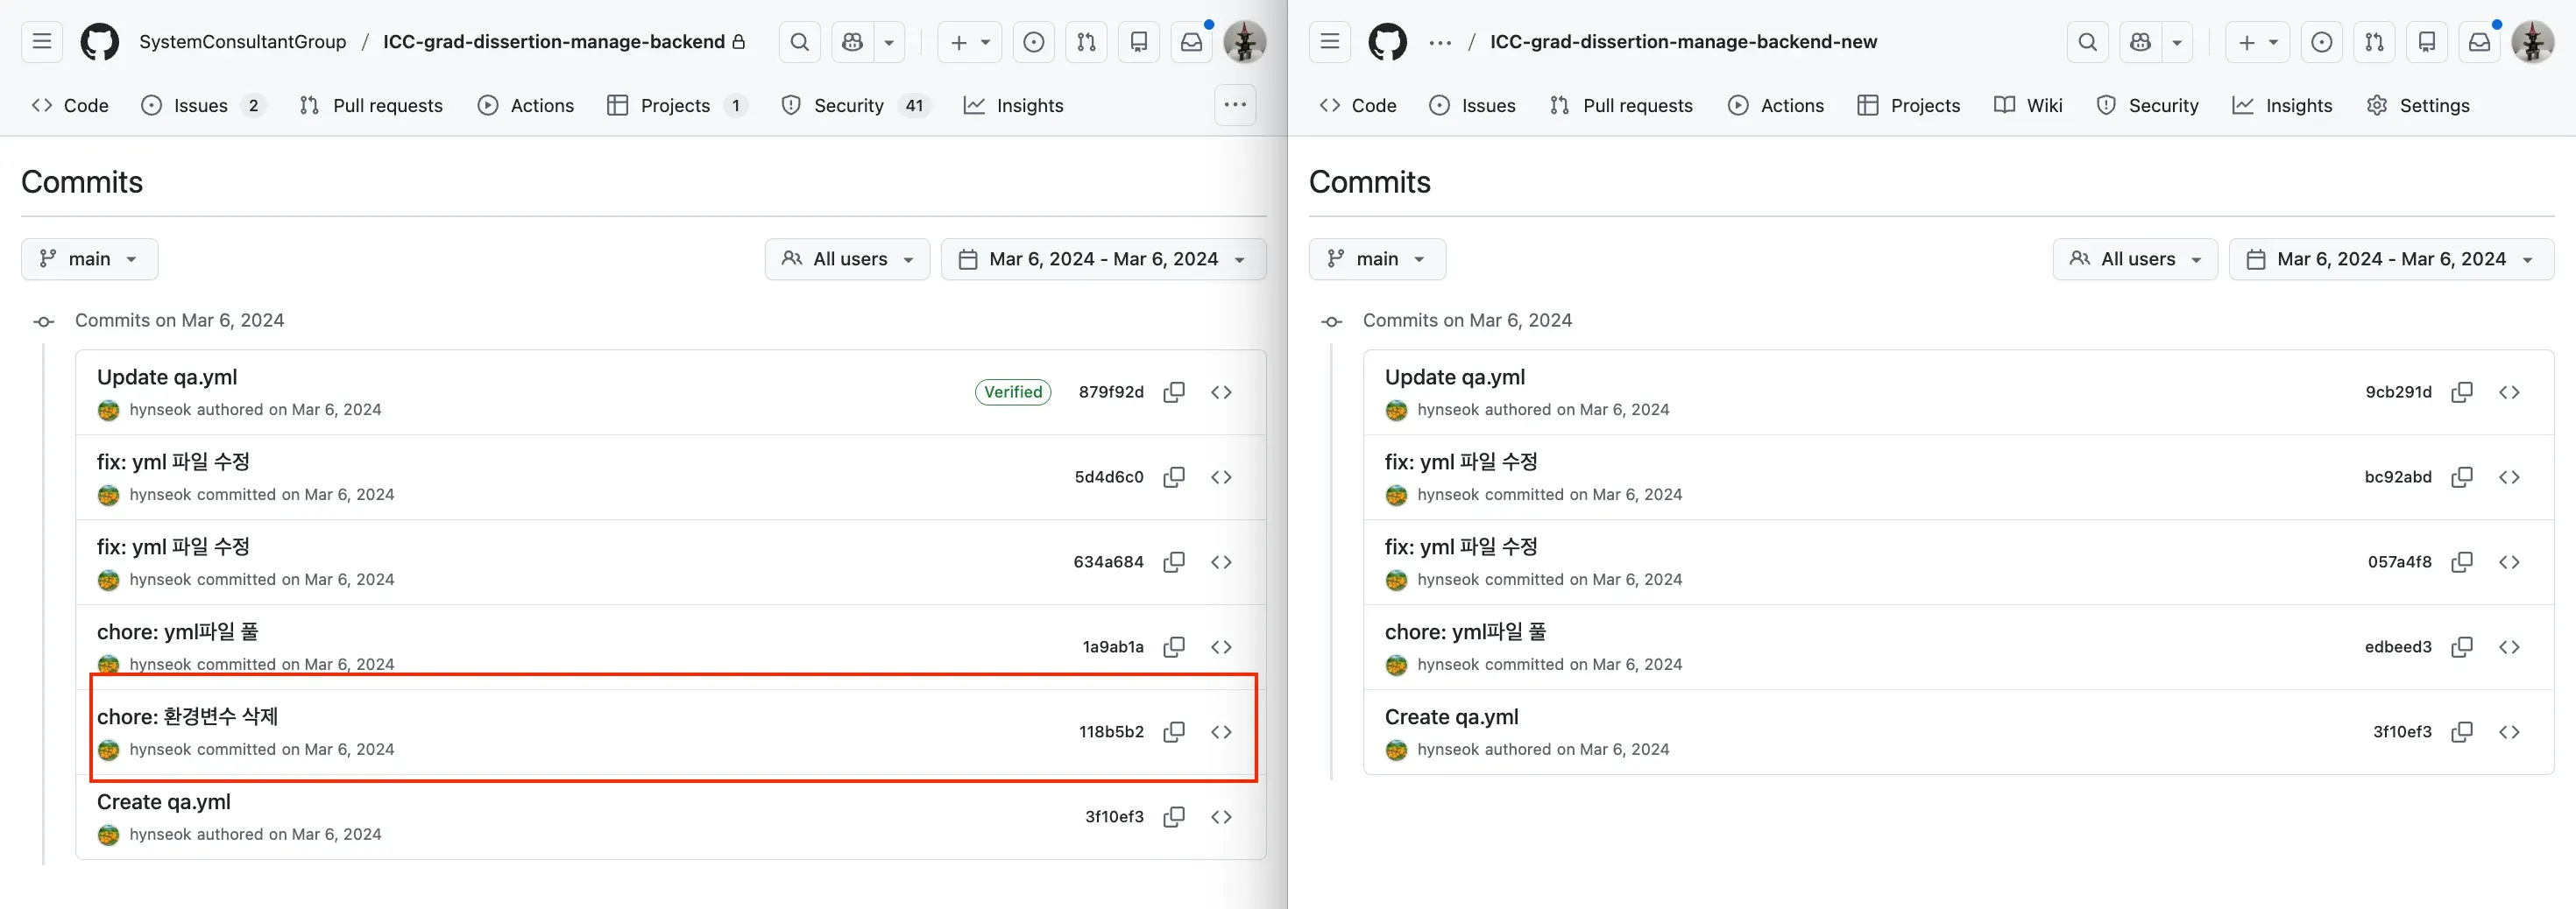This screenshot has width=2576, height=909.
Task: Open search in the right window header
Action: [2087, 42]
